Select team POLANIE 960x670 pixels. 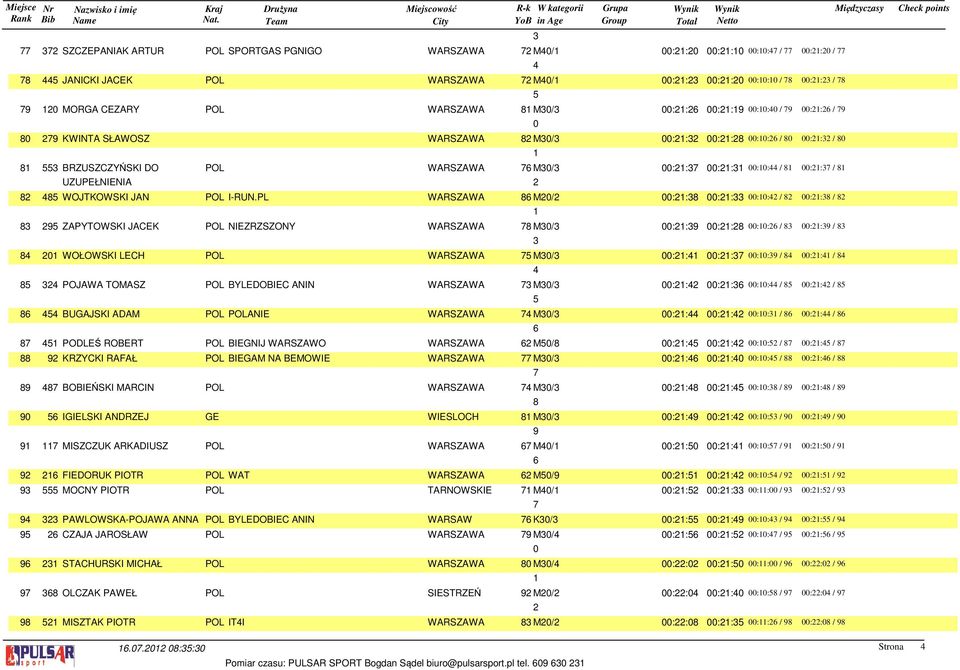(x=249, y=314)
